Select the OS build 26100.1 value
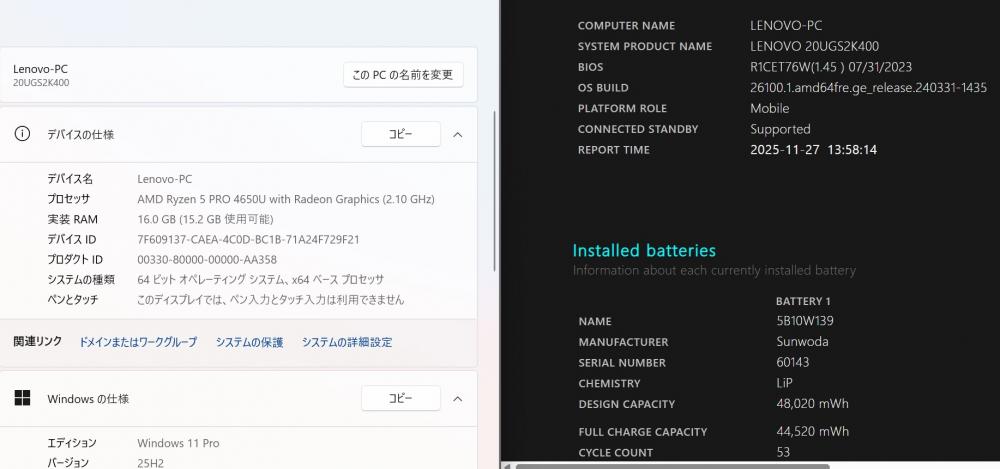 (x=868, y=87)
